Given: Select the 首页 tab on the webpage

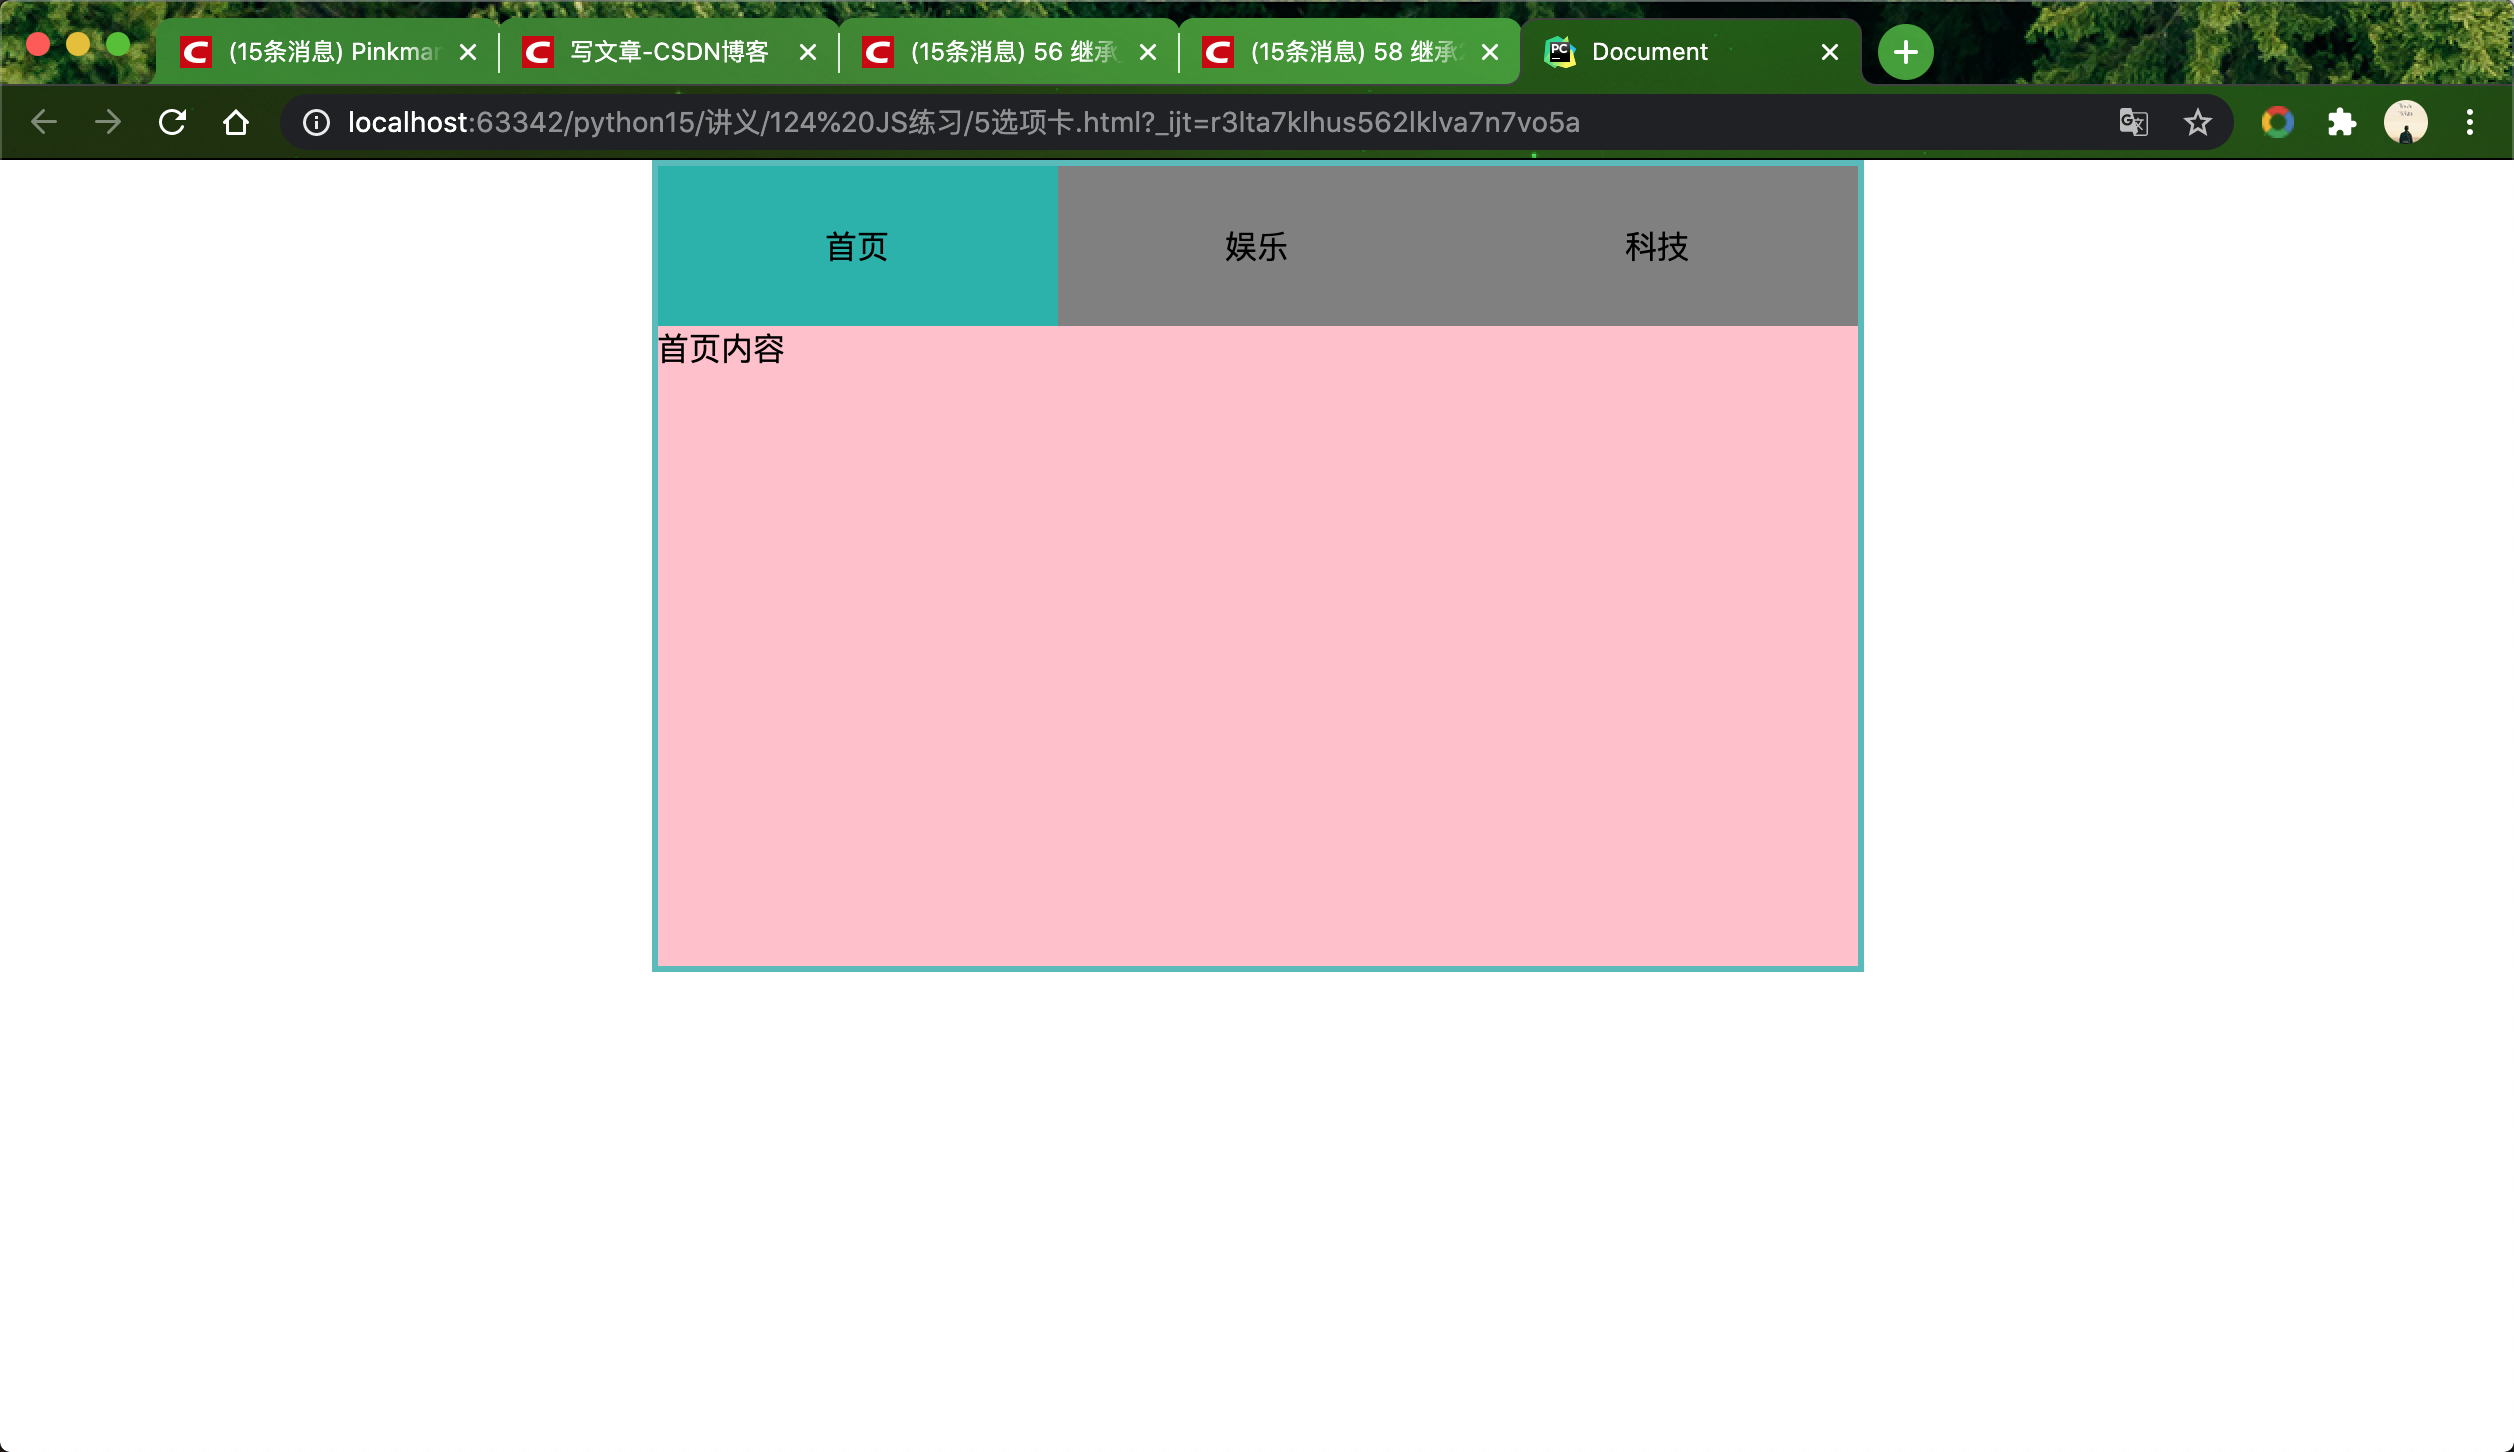Looking at the screenshot, I should (x=854, y=246).
